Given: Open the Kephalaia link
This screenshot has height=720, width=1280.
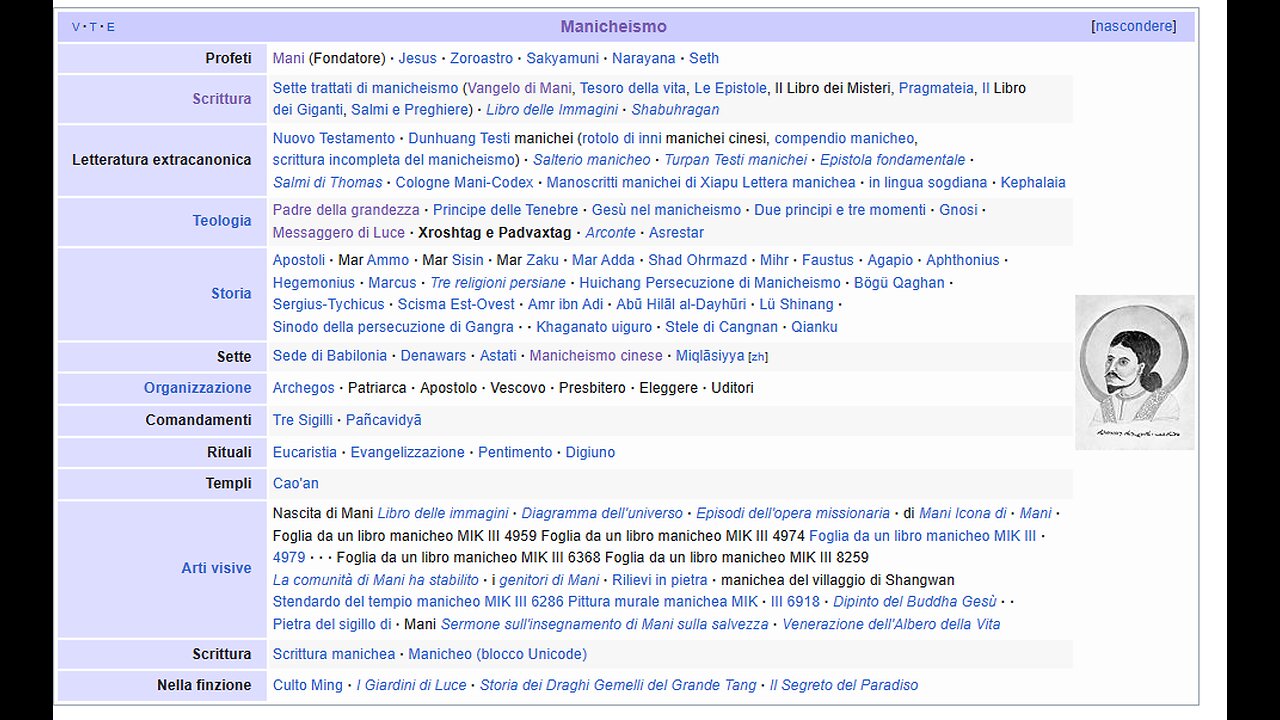Looking at the screenshot, I should (x=1033, y=183).
